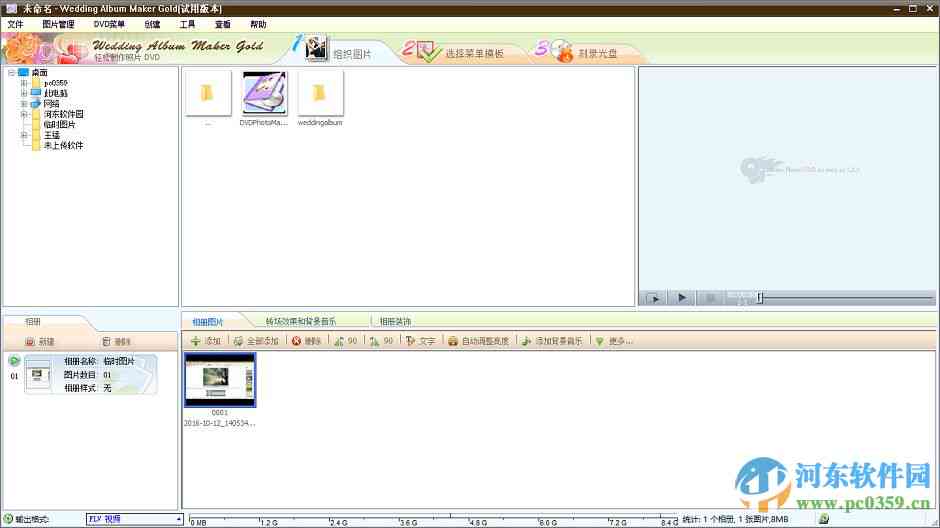Select 临时图片 folder in tree
Screen dimensions: 940x528
click(59, 125)
